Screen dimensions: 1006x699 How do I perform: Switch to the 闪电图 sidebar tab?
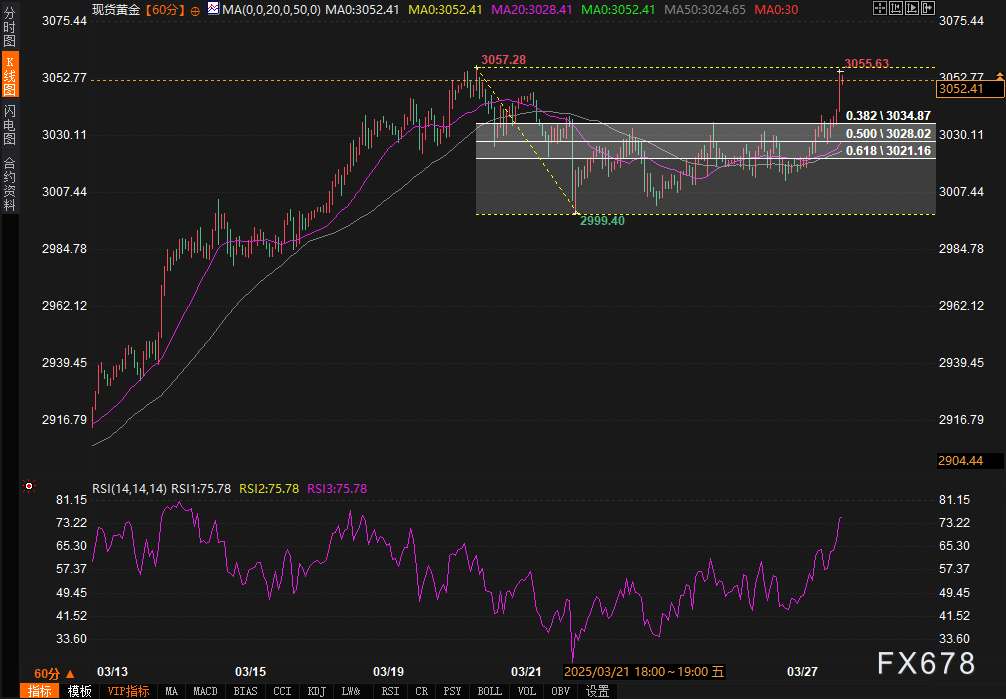tap(9, 123)
